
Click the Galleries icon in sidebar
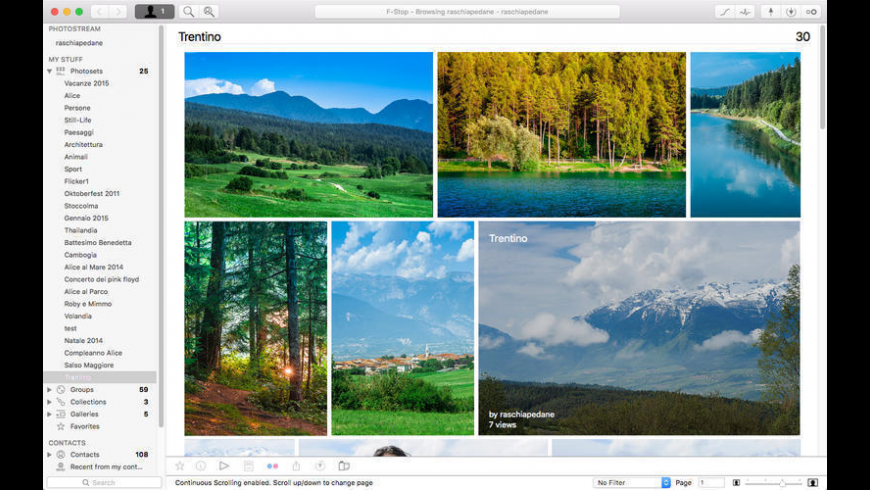pos(60,414)
